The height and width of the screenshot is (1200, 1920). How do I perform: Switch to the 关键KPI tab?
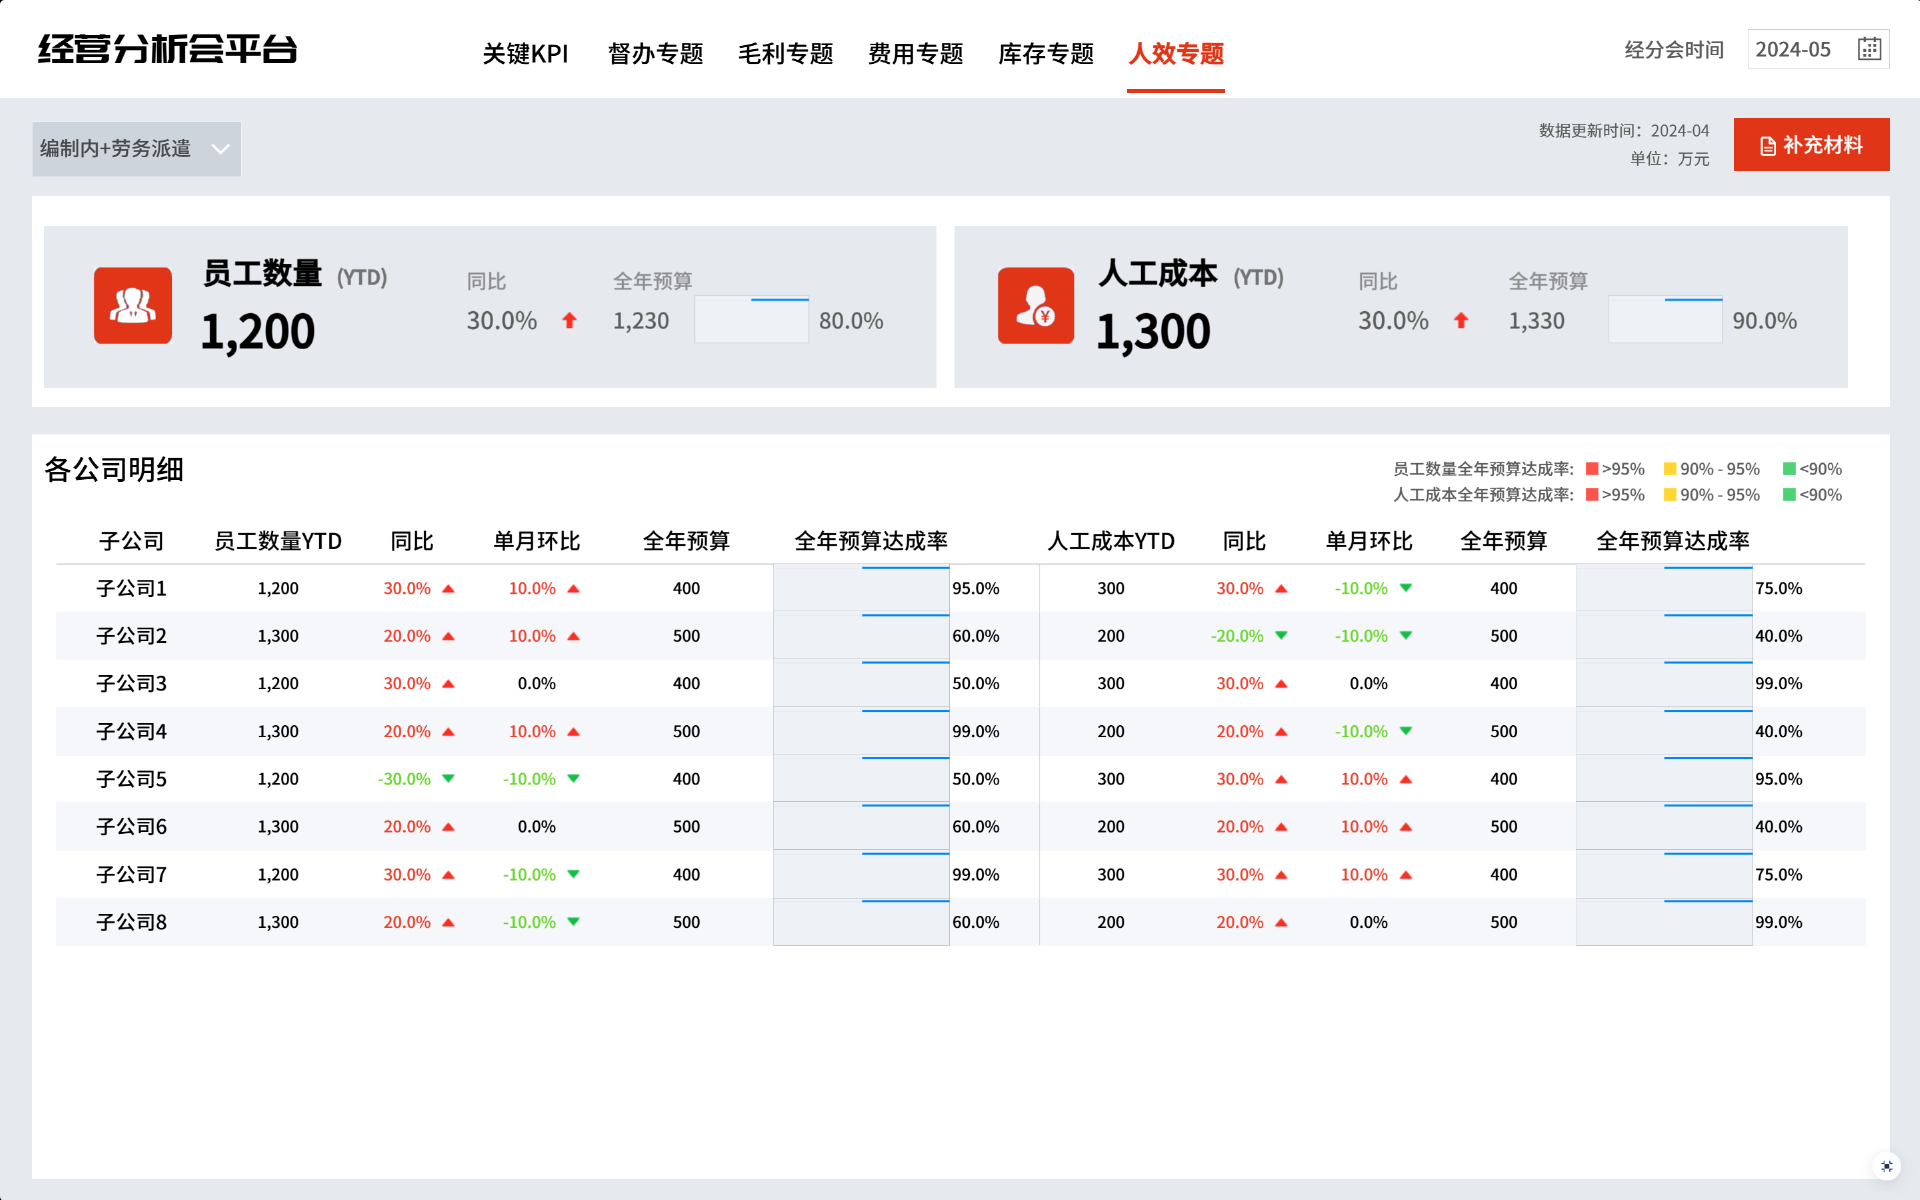pos(525,54)
